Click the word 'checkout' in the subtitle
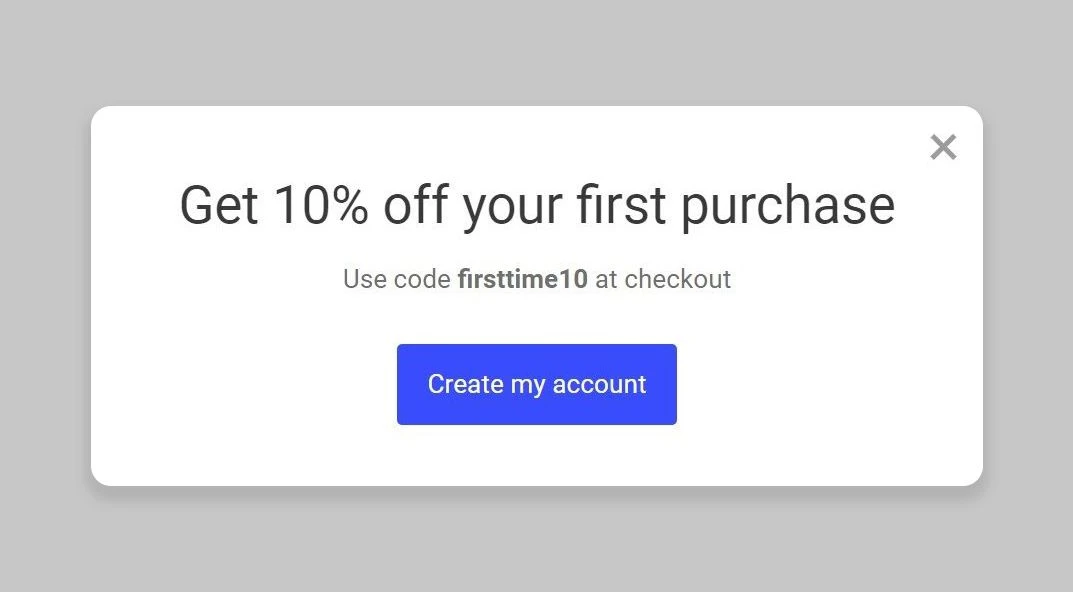 coord(678,279)
